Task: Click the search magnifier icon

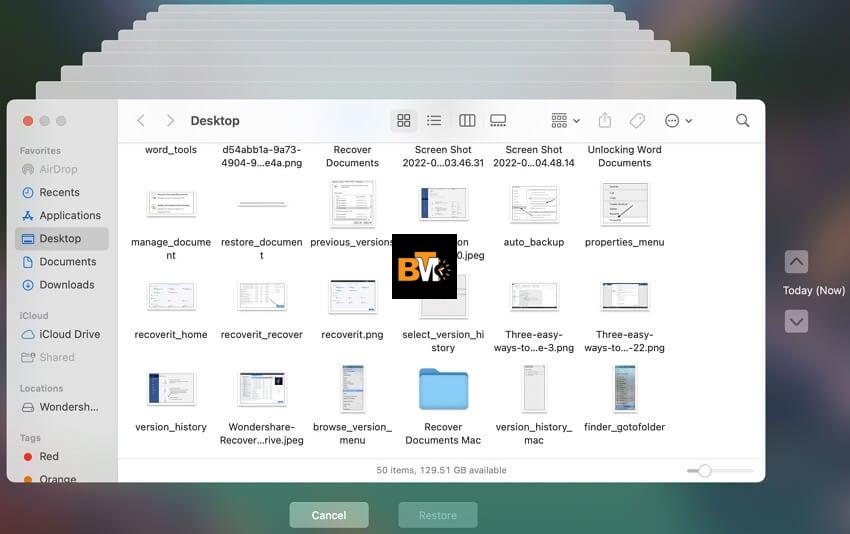Action: pyautogui.click(x=743, y=120)
